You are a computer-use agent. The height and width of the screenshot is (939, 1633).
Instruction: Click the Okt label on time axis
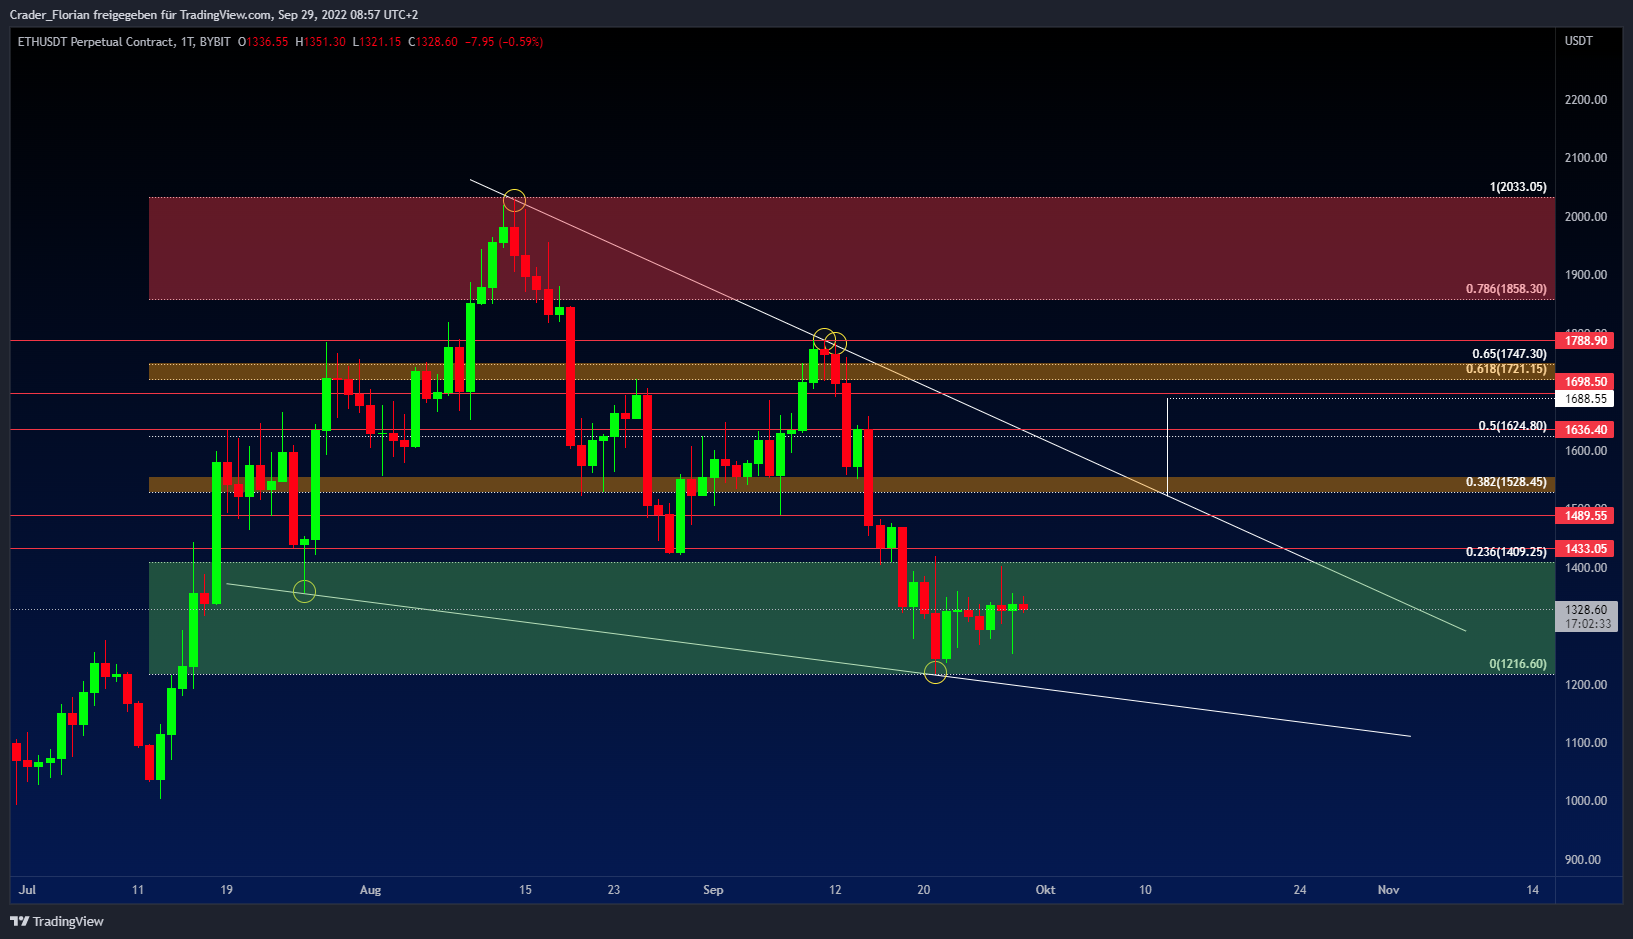pos(1045,890)
